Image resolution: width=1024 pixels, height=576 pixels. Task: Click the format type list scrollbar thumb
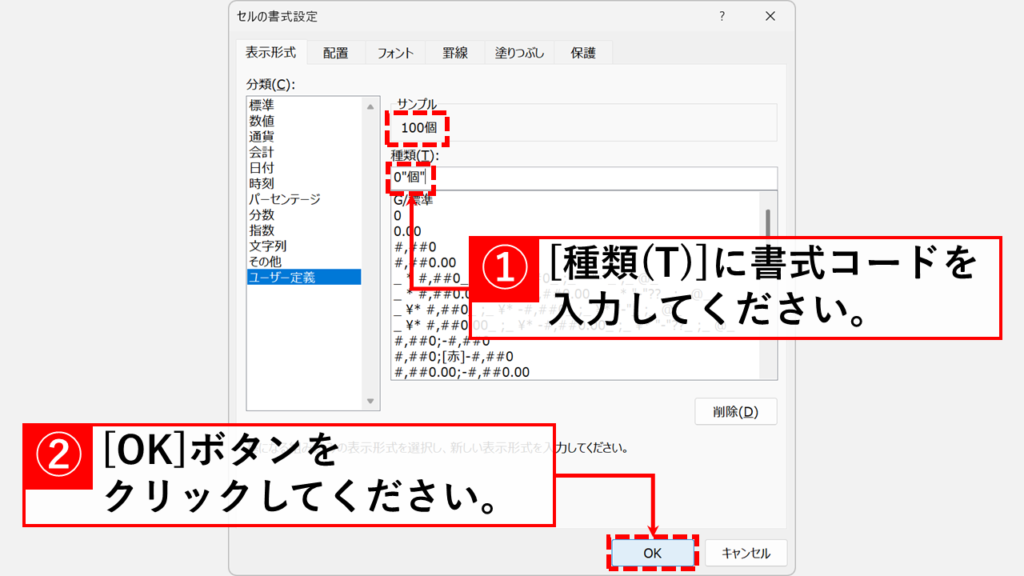768,223
